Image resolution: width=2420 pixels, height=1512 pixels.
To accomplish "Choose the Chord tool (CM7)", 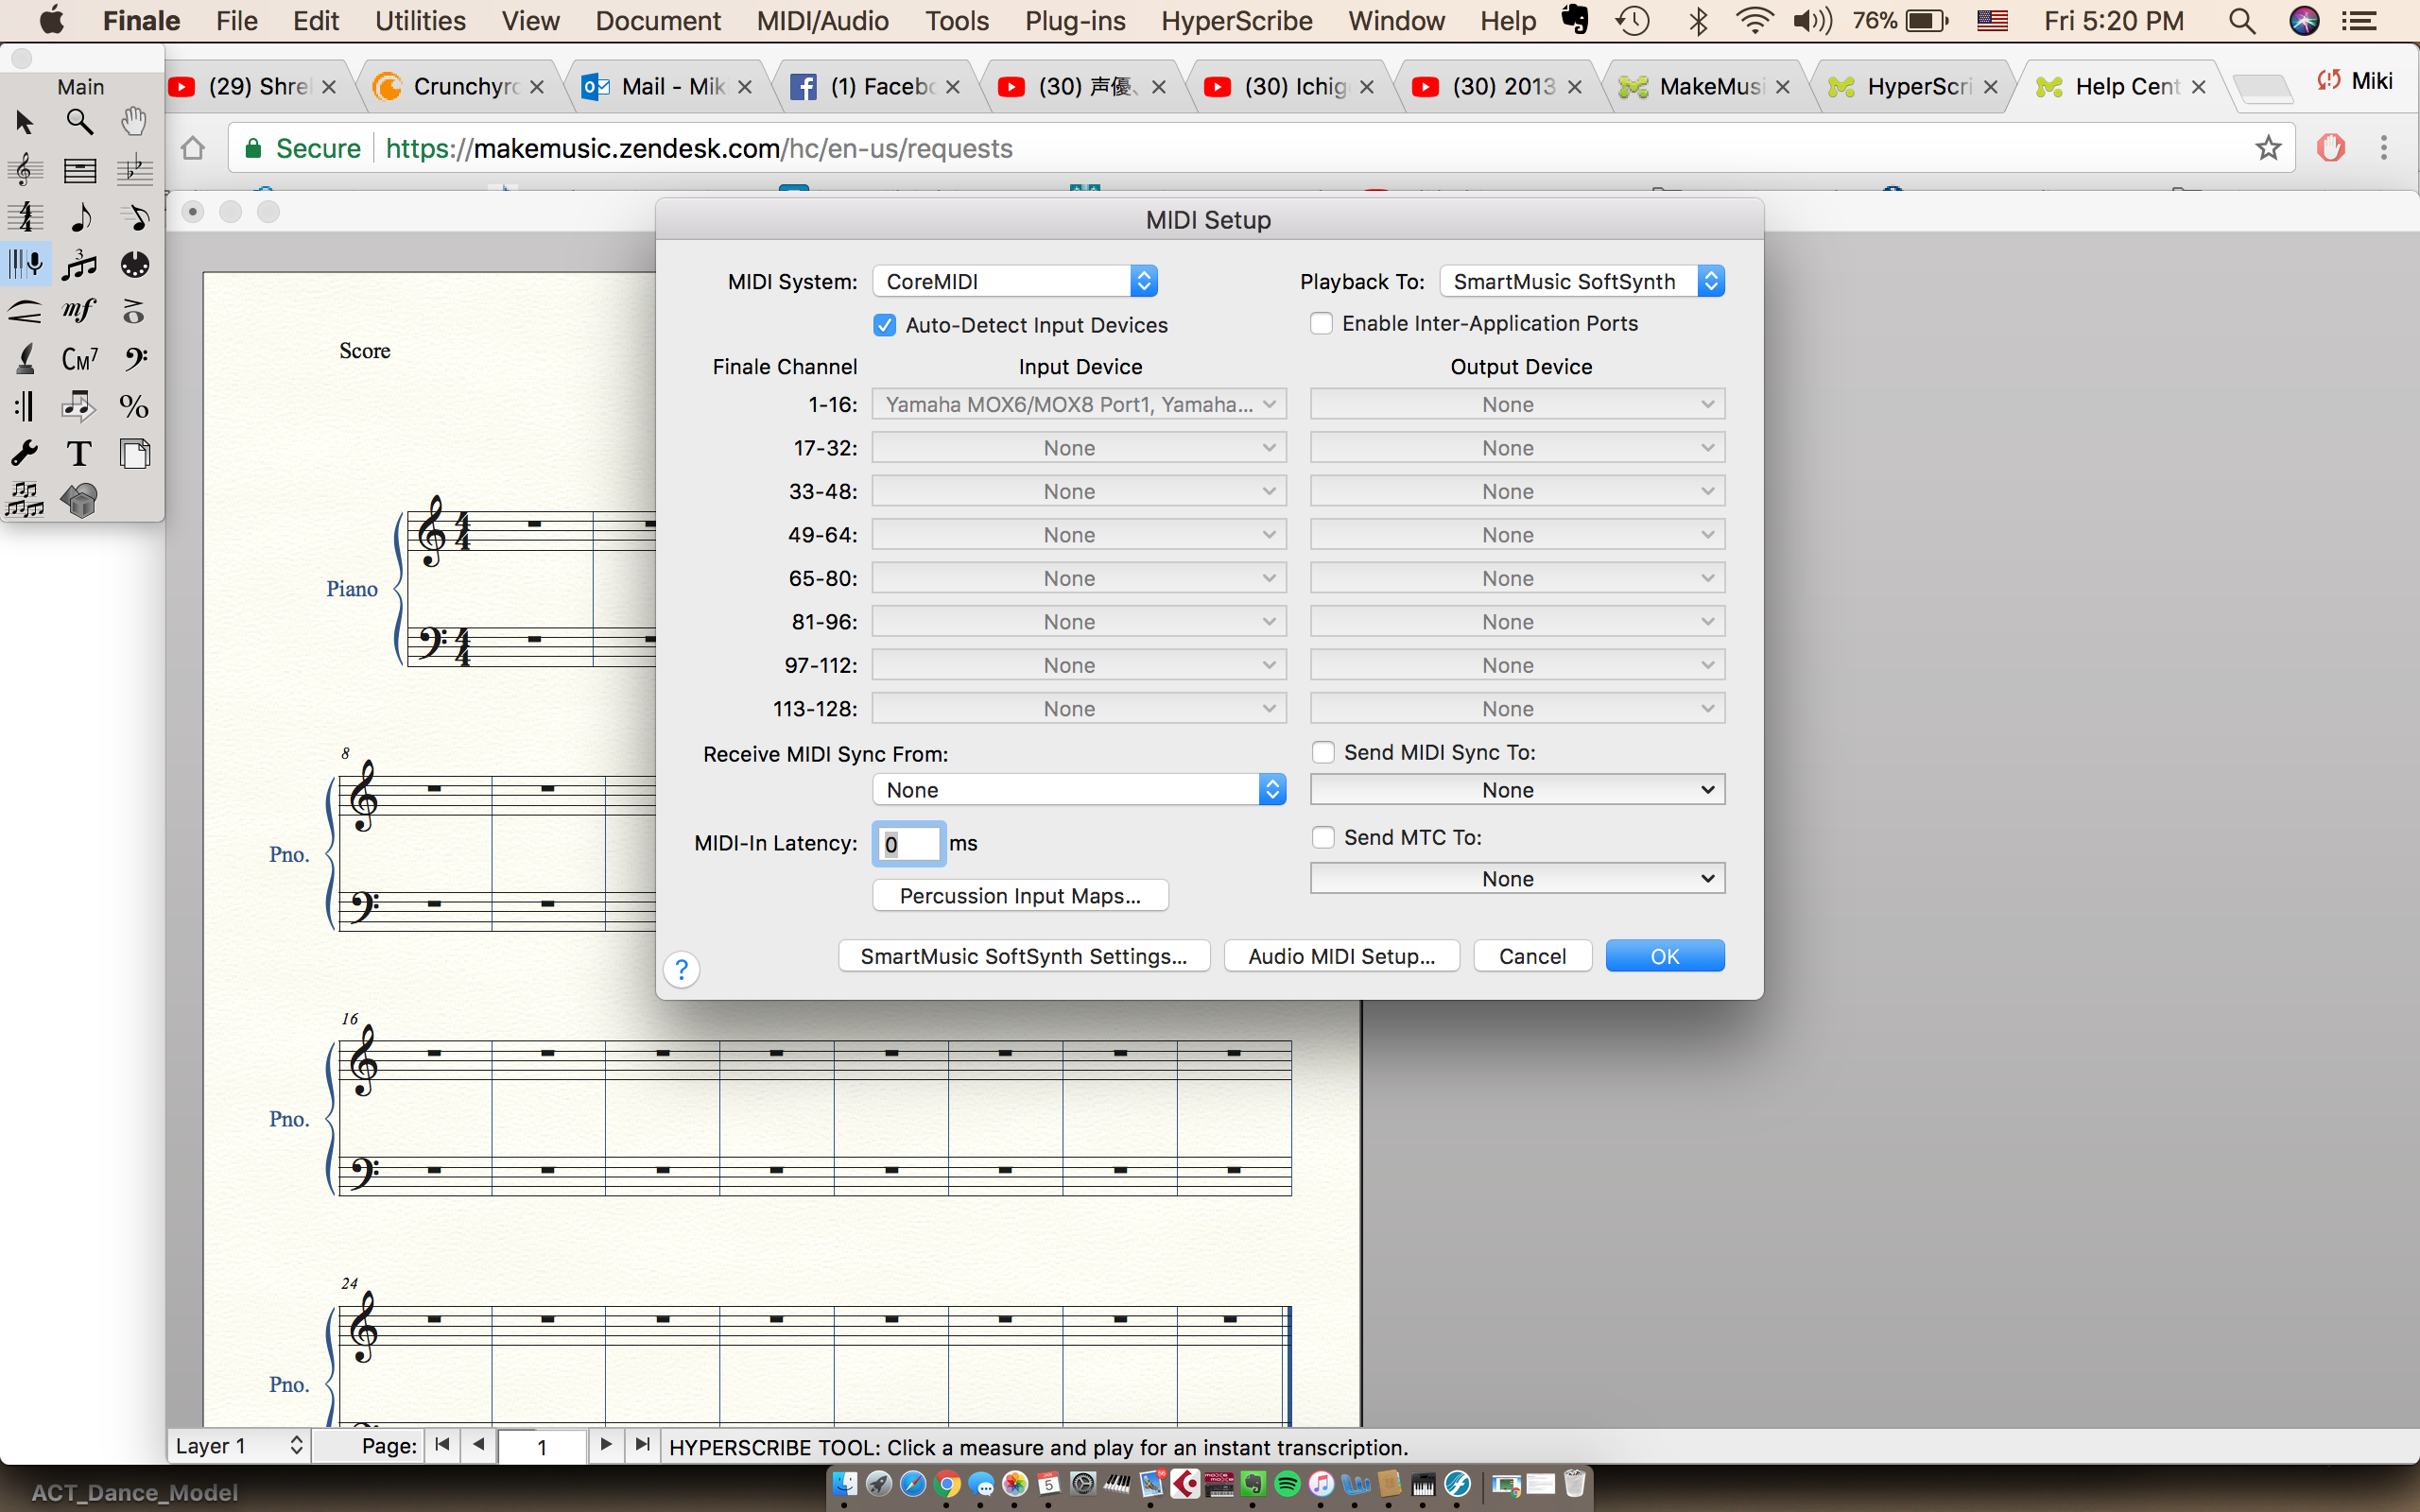I will click(x=79, y=359).
